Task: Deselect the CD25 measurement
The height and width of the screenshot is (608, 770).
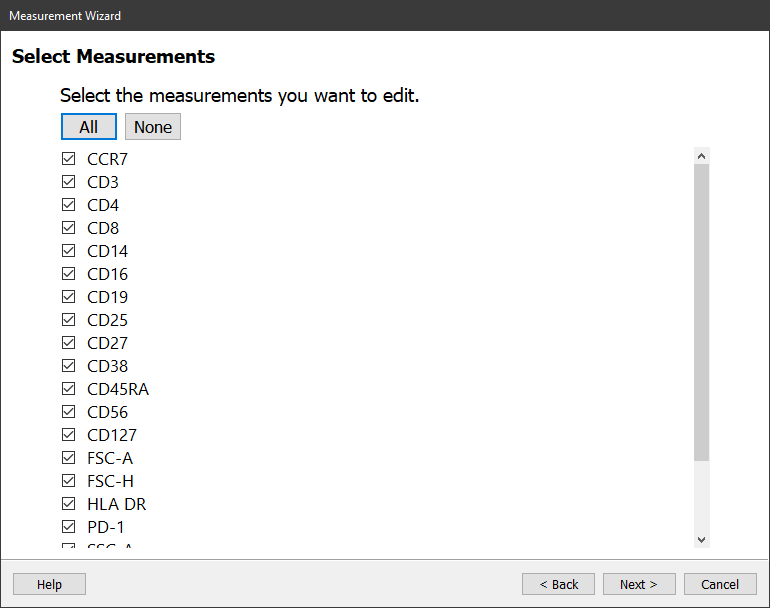Action: 69,320
